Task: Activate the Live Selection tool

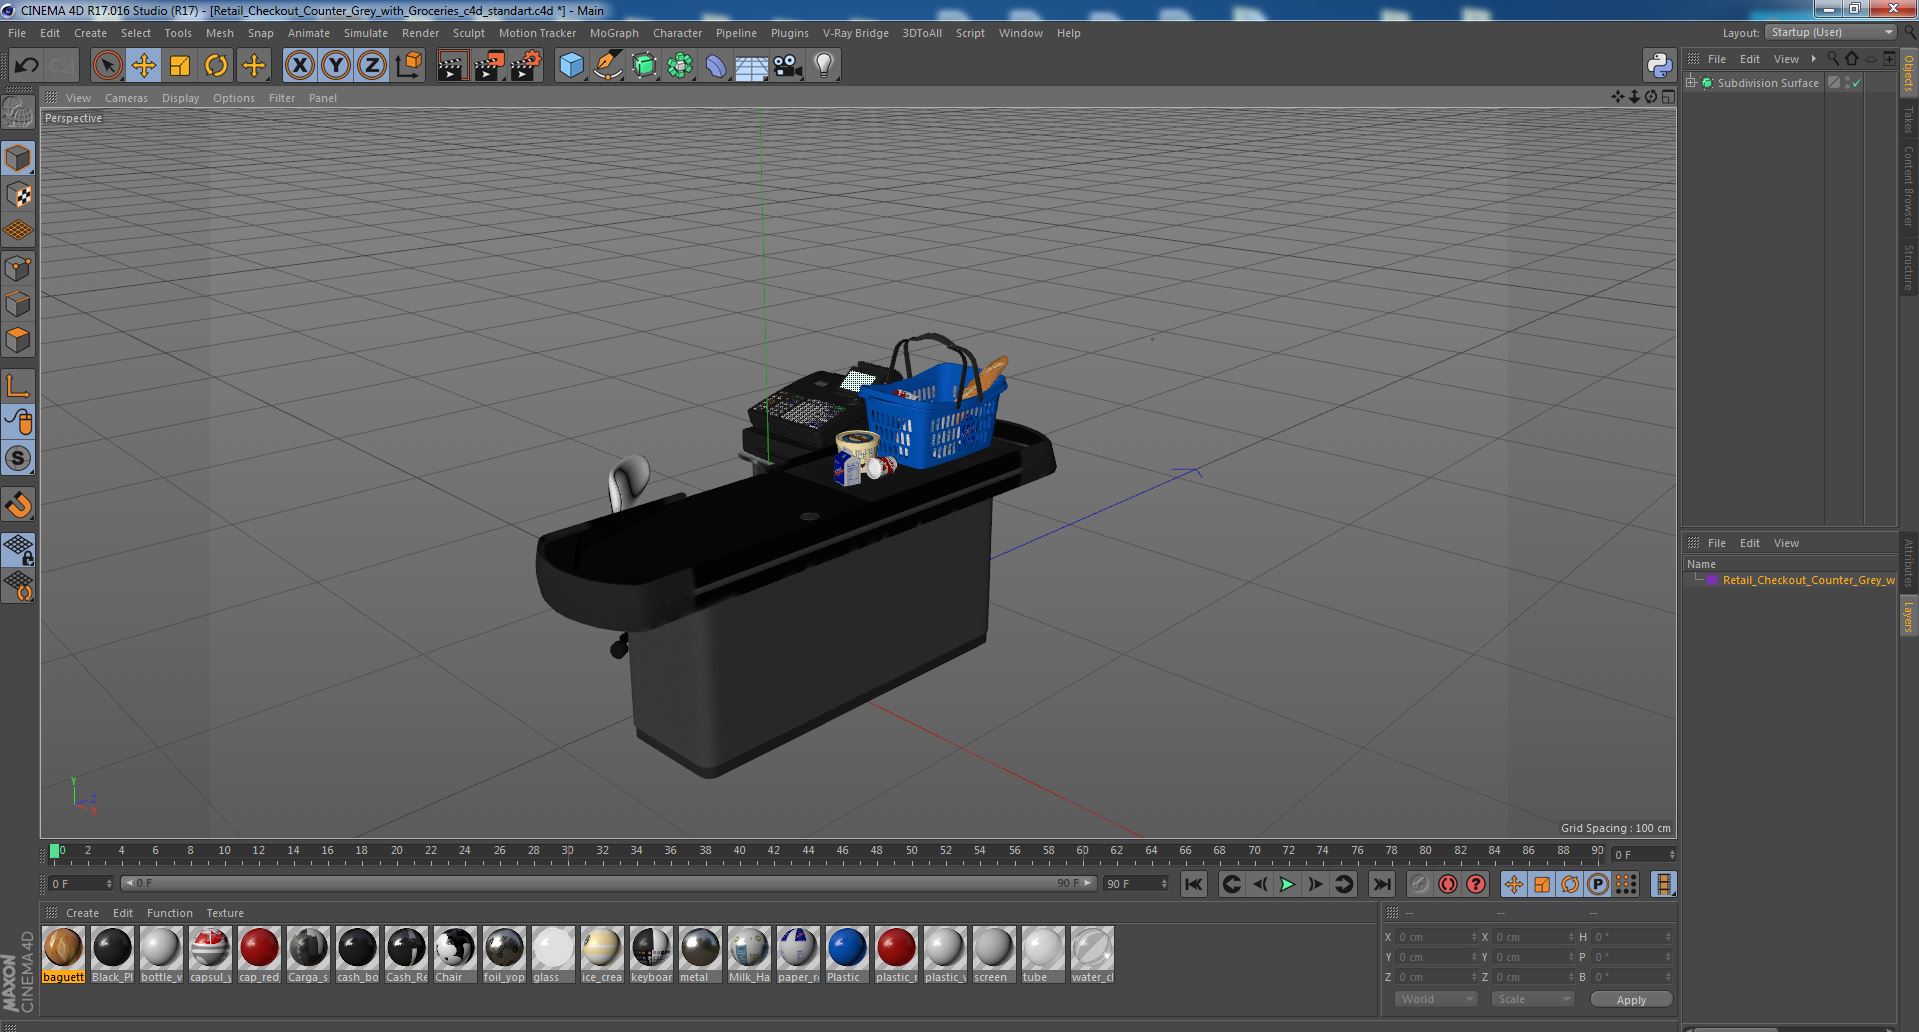Action: (x=107, y=66)
